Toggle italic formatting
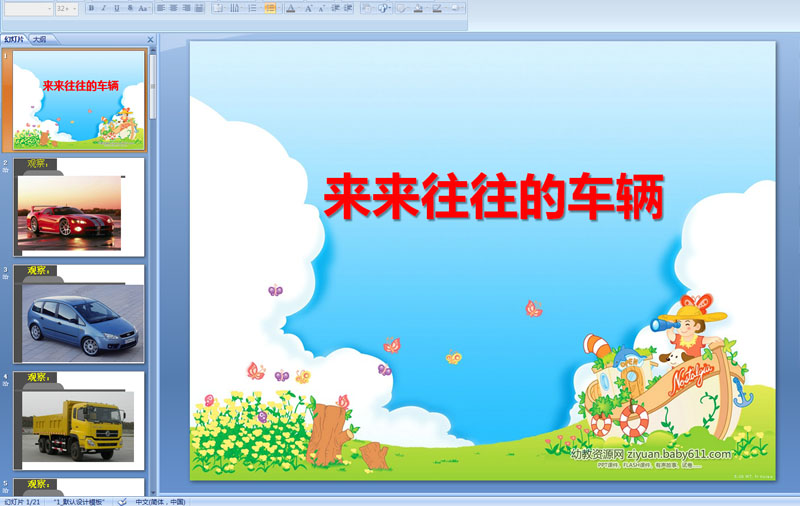This screenshot has height=506, width=800. [104, 8]
